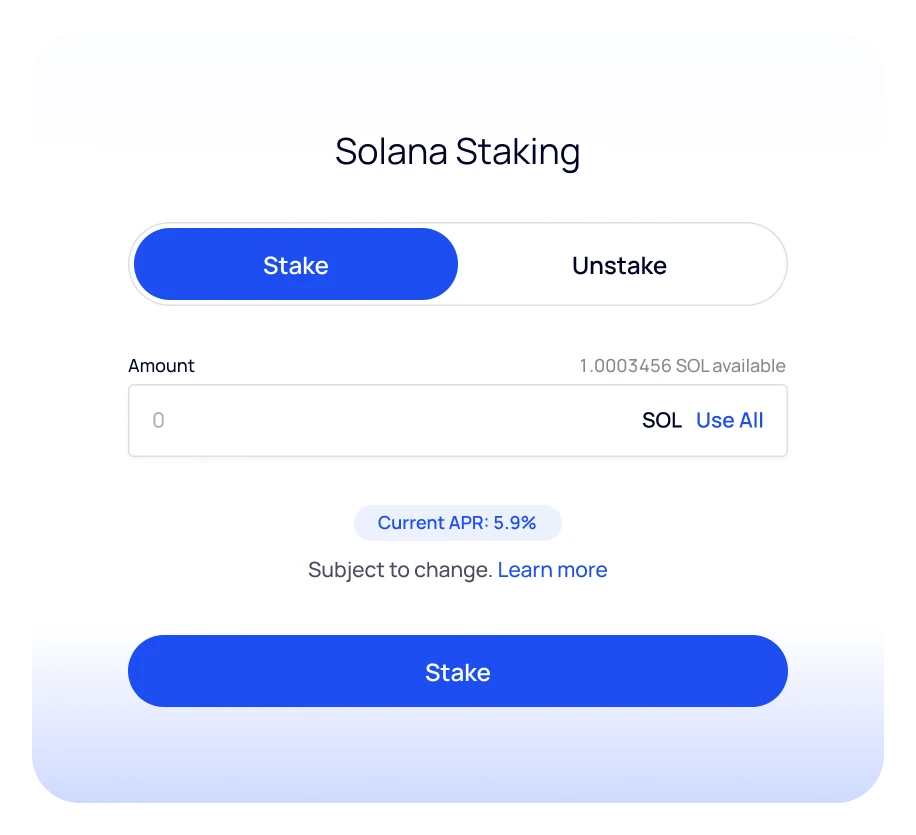Switch to the Unstake tab
This screenshot has height=835, width=916.
619,265
